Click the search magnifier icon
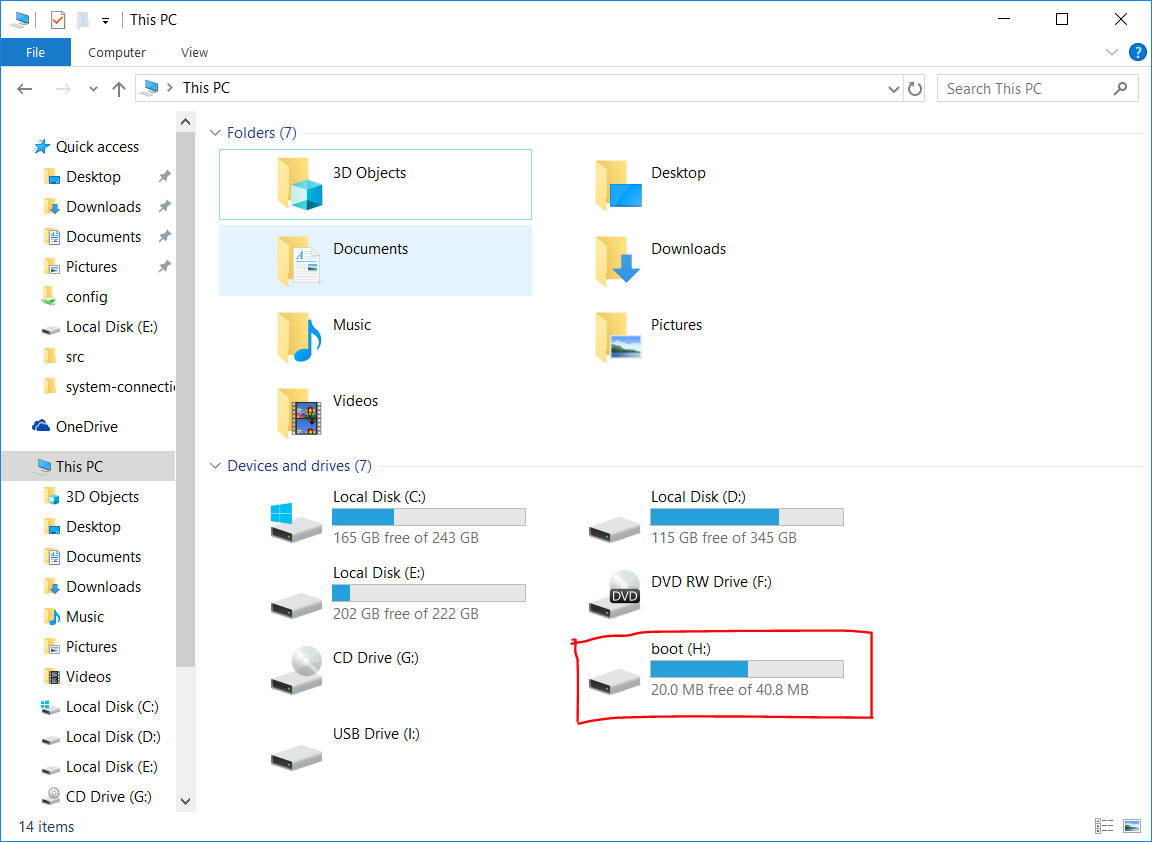The image size is (1152, 842). (x=1120, y=88)
